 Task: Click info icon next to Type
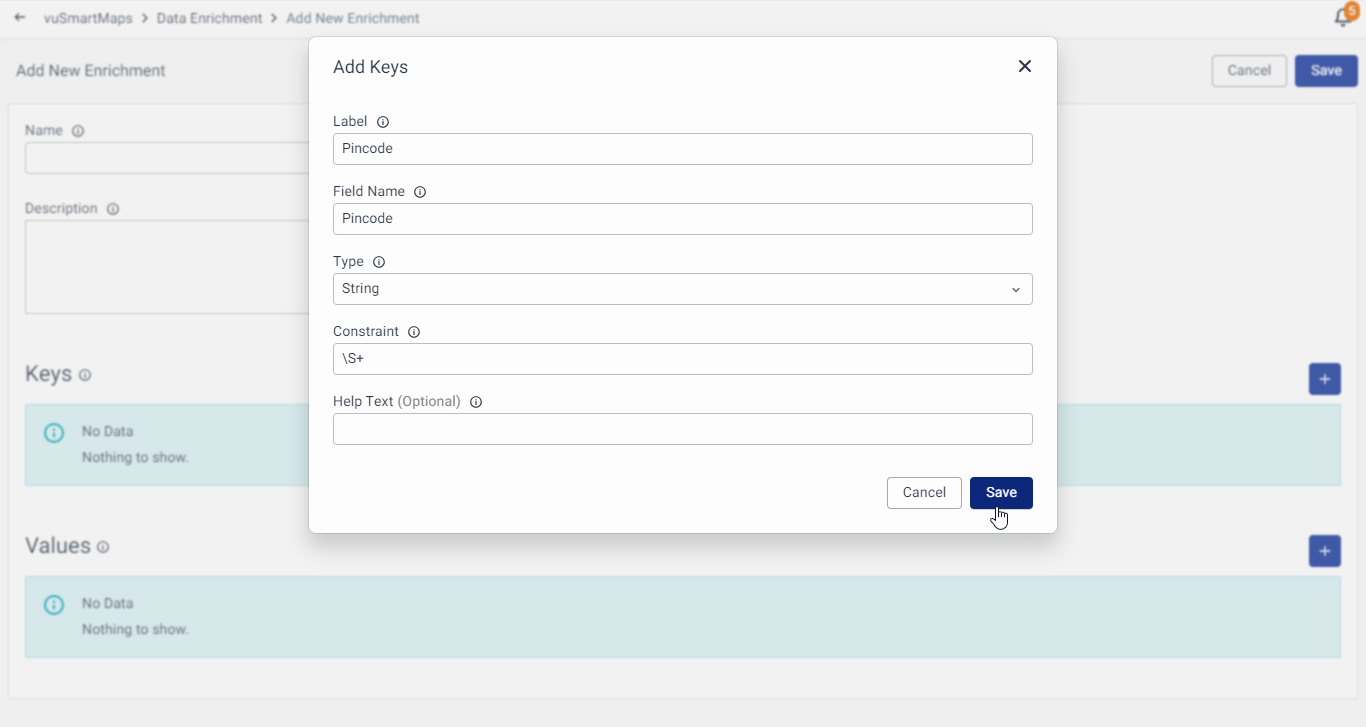[x=379, y=262]
